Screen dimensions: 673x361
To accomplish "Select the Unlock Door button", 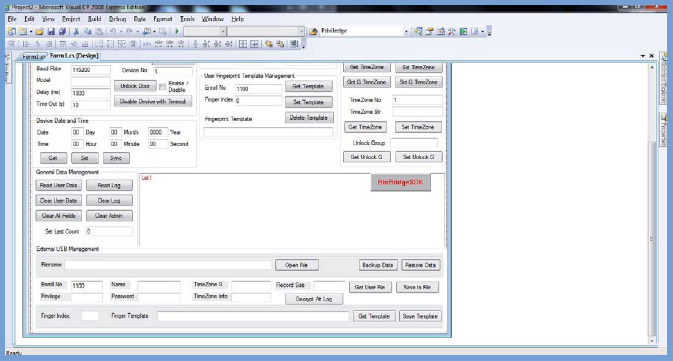I will 135,86.
